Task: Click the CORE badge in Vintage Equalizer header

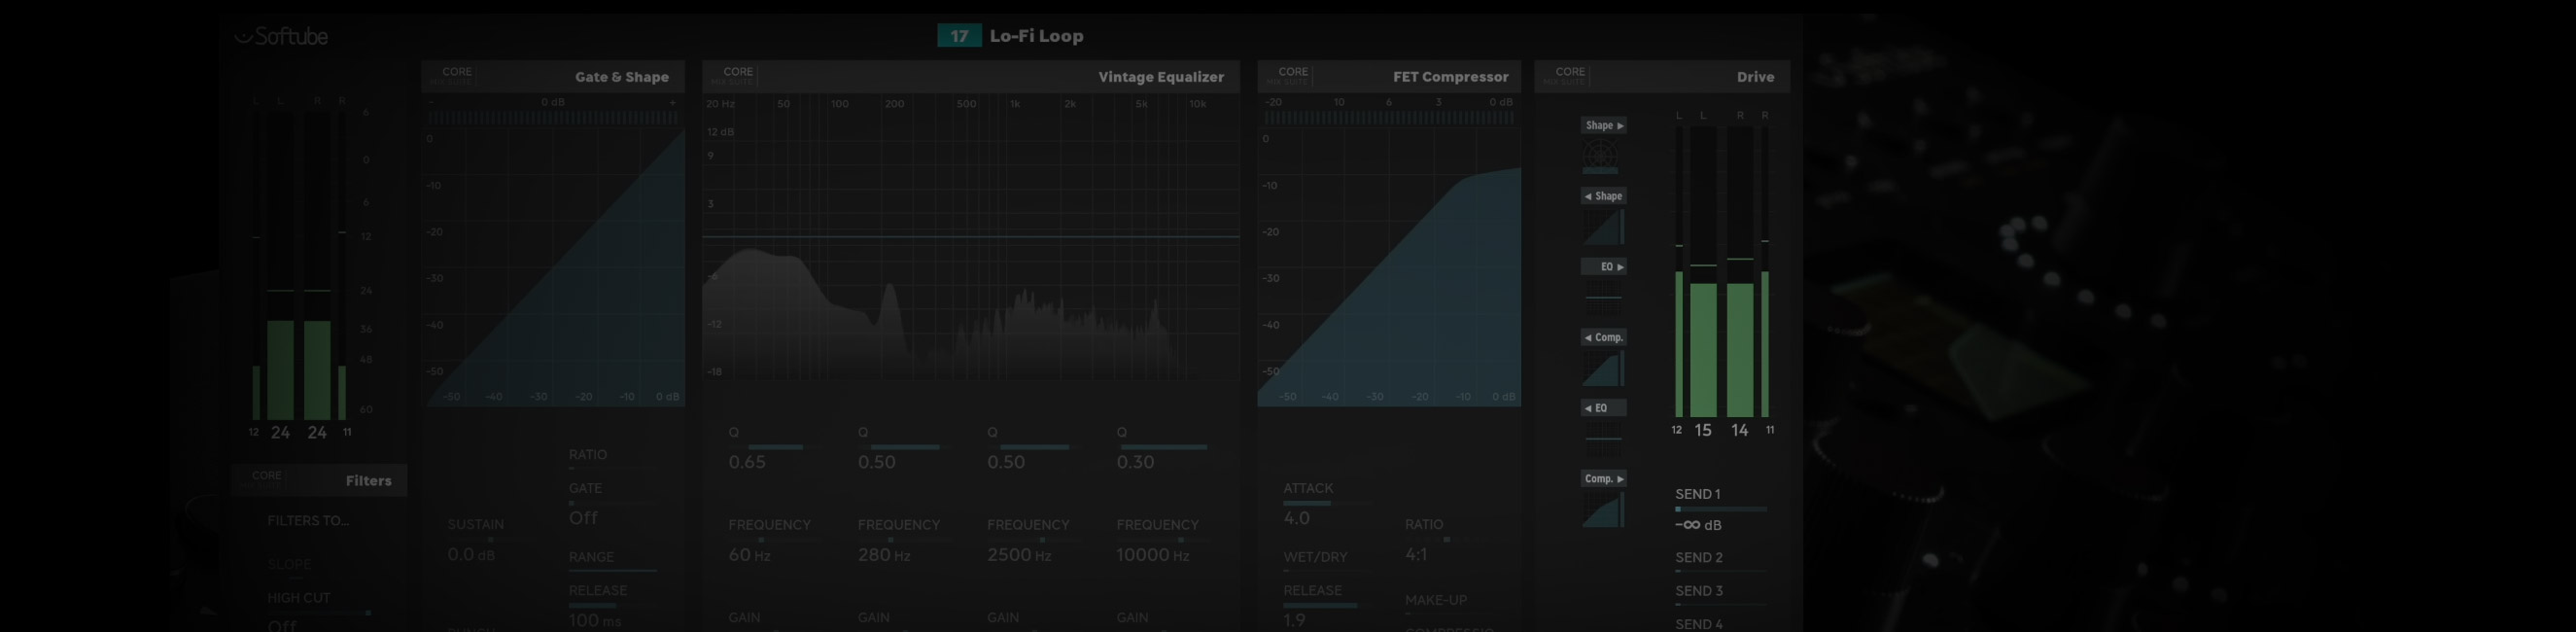Action: (738, 75)
